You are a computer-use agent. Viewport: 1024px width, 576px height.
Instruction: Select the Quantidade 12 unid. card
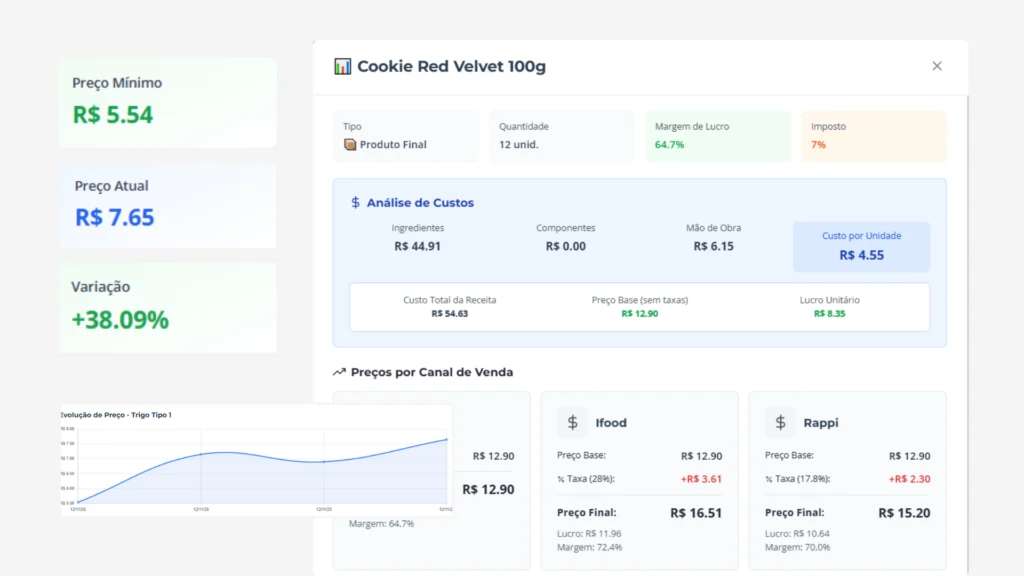(561, 136)
